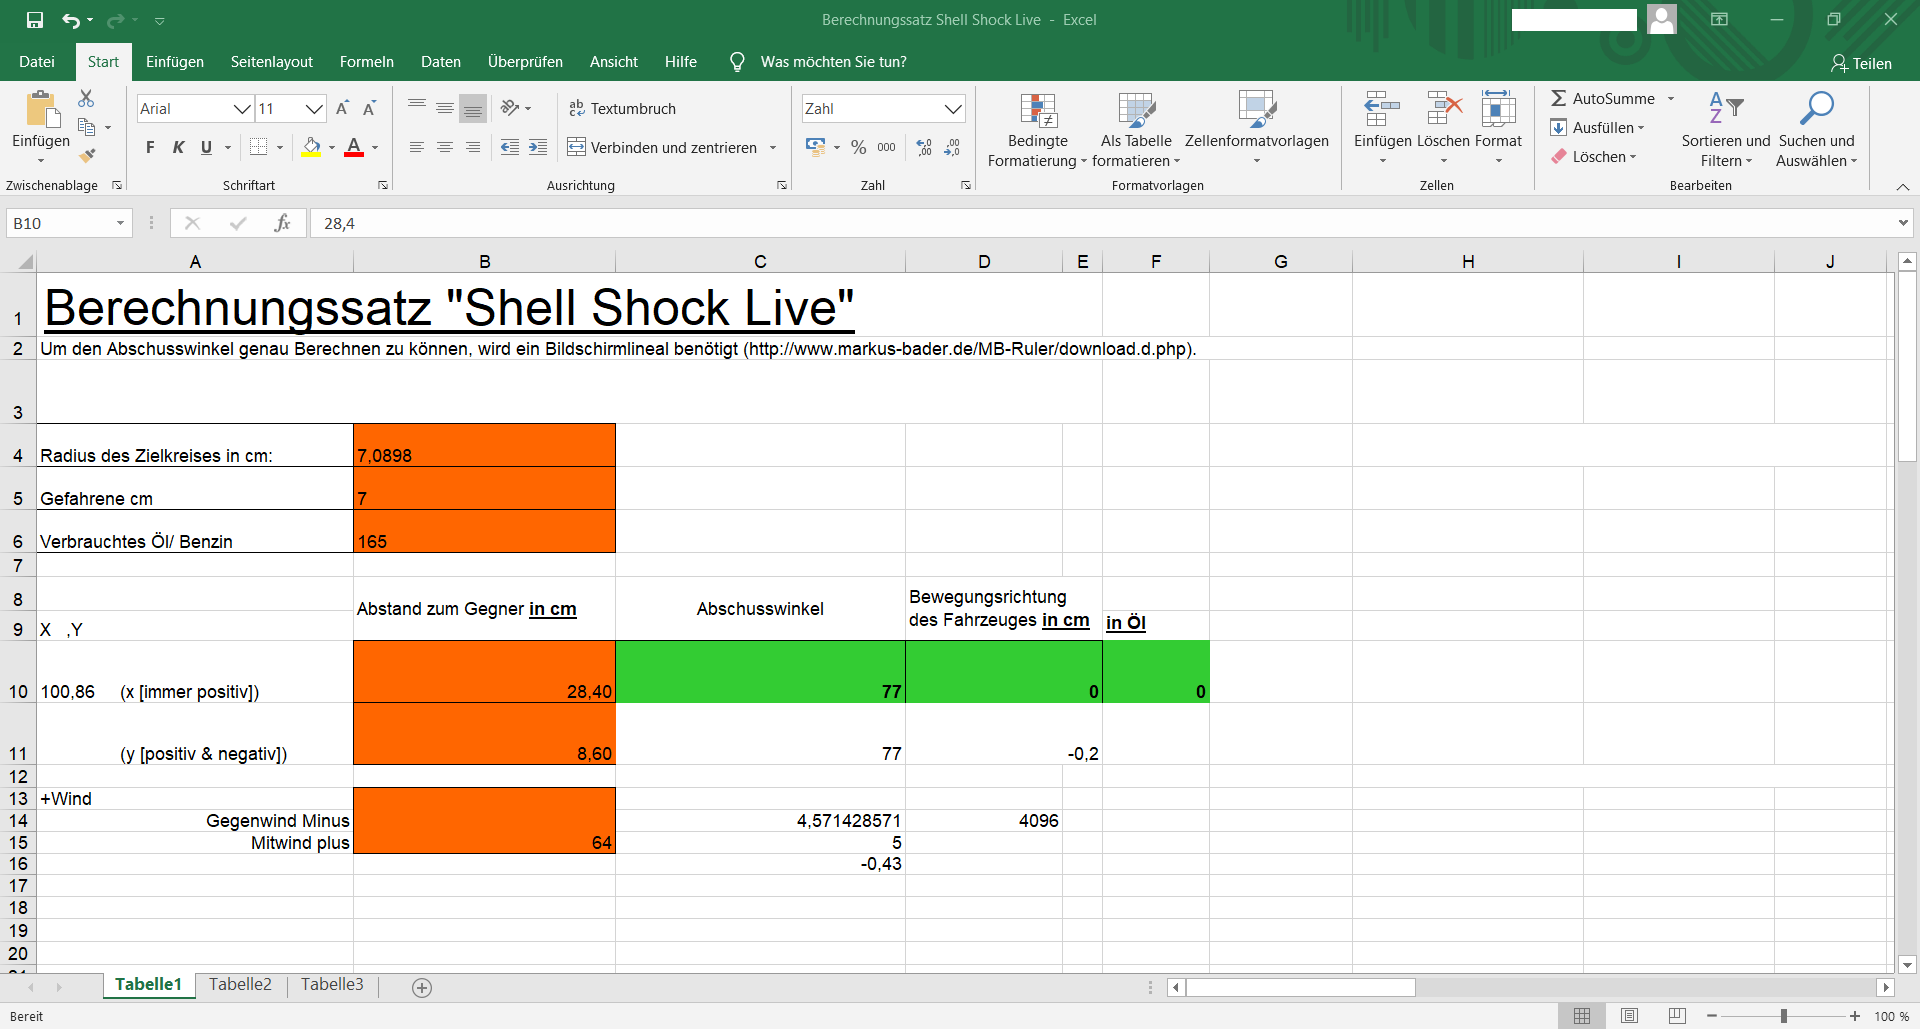Open Bedingte Formatierung menu
Screen dimensions: 1920x1029
pyautogui.click(x=1037, y=130)
